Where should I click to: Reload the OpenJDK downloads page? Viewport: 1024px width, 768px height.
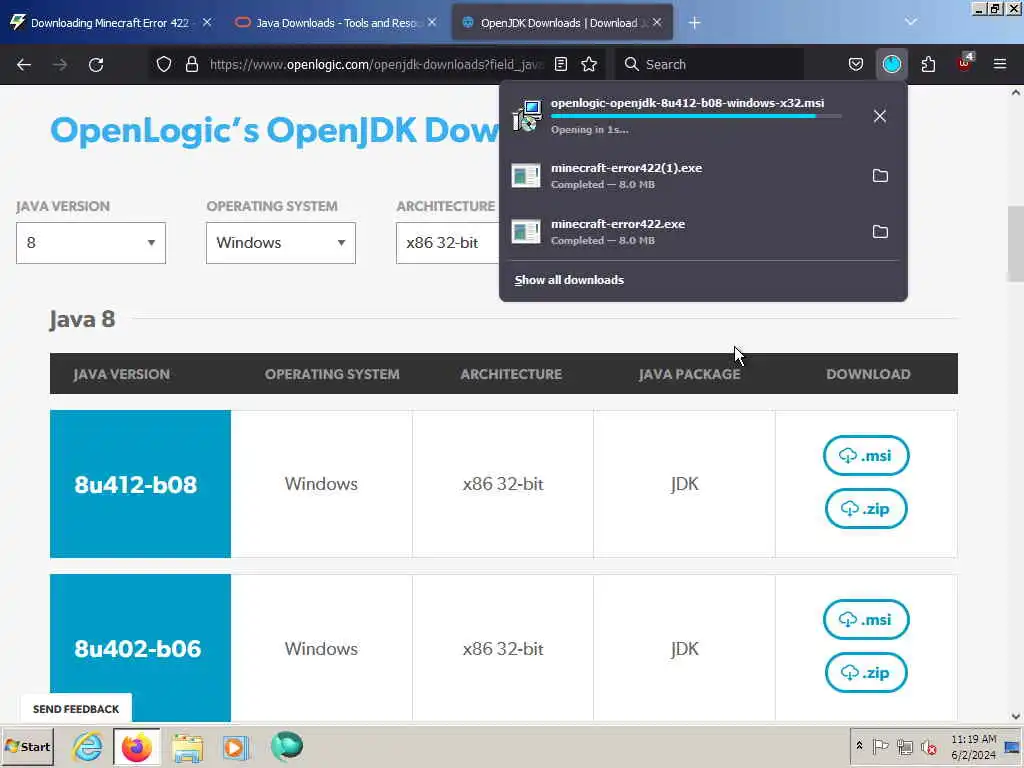point(96,64)
